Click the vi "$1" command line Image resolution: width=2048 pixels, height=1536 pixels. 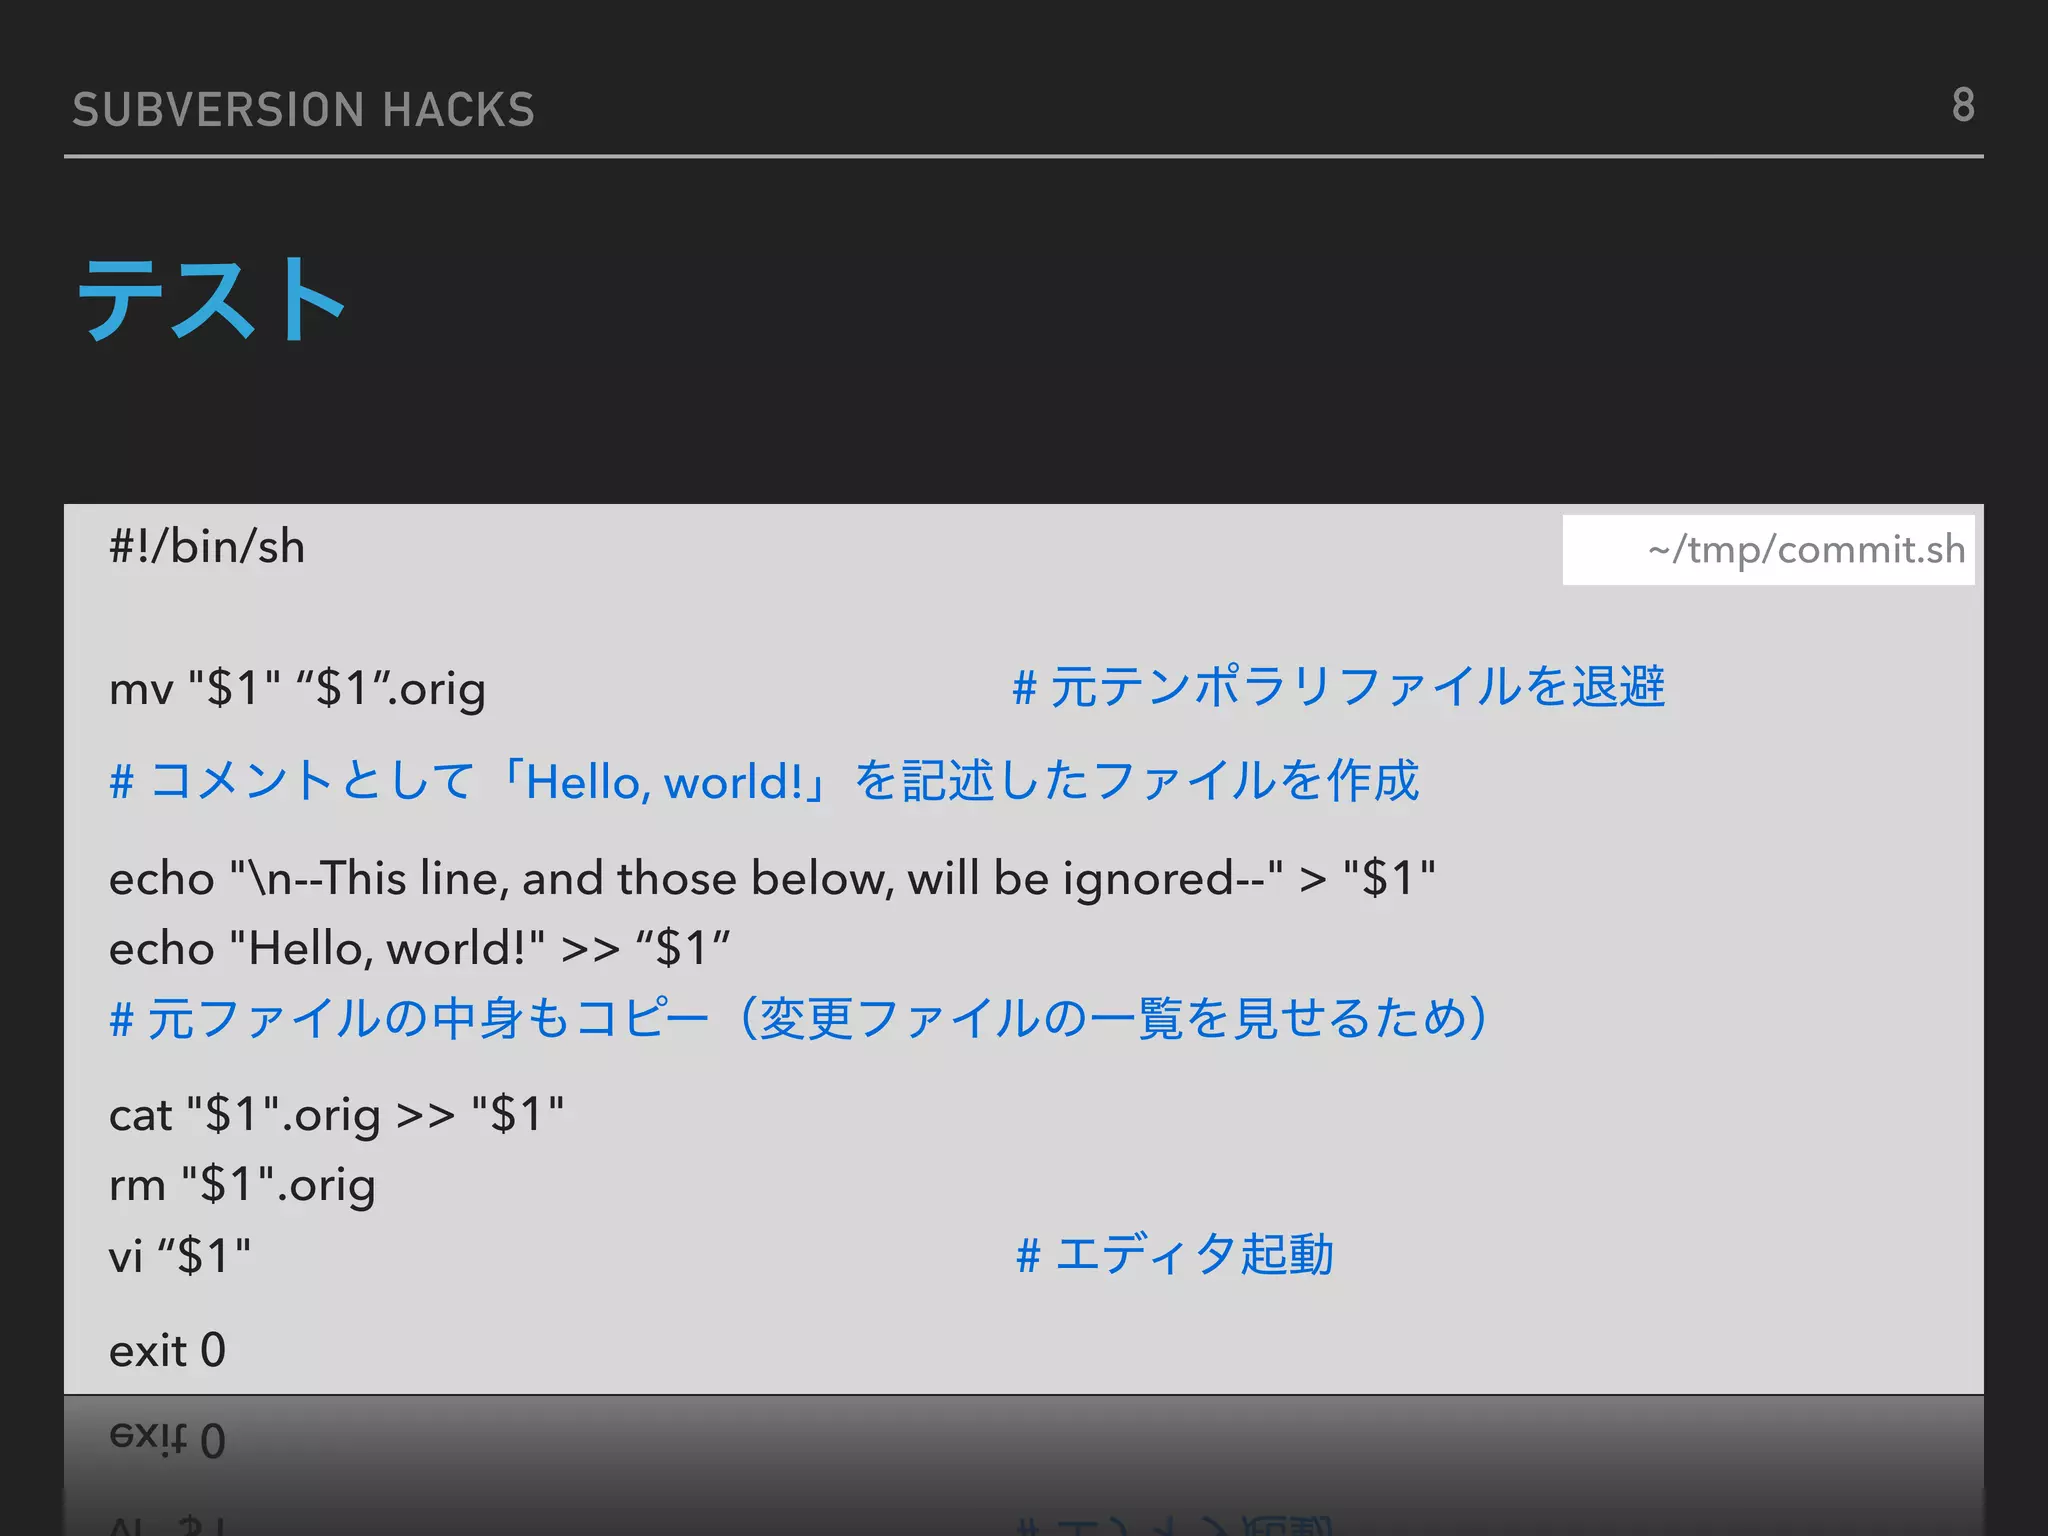[x=179, y=1256]
